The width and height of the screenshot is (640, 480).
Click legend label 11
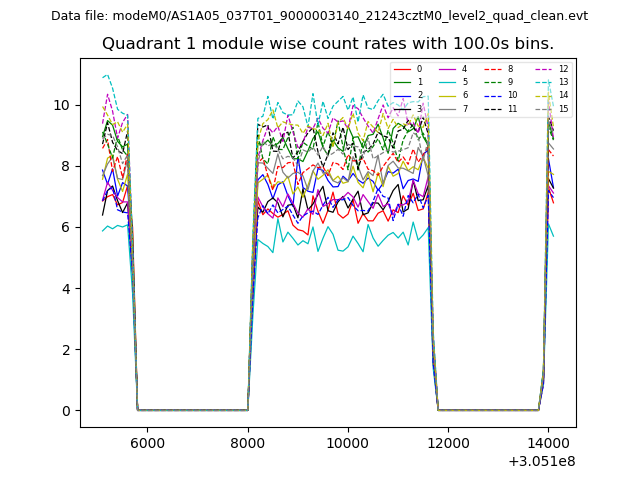(x=512, y=108)
